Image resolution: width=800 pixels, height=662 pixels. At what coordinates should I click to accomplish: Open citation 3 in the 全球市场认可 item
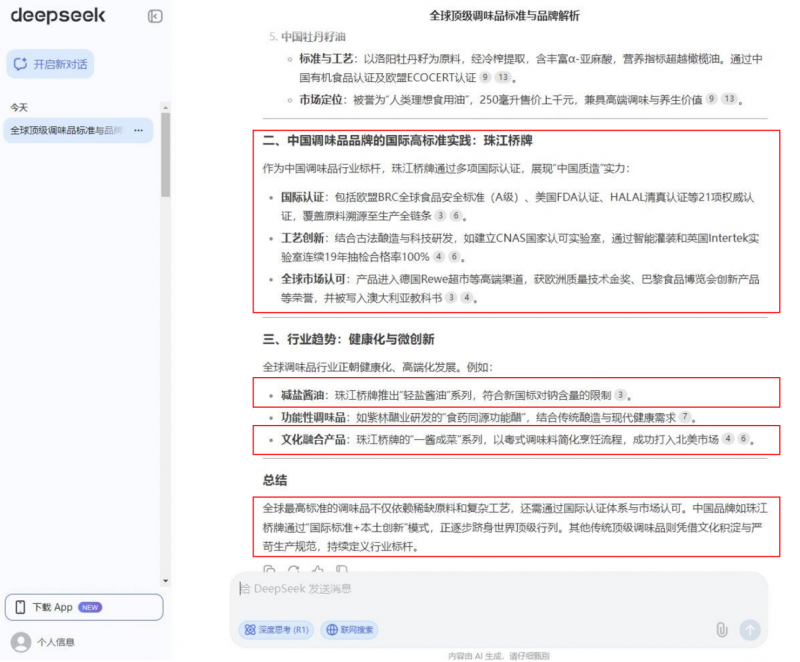[x=451, y=297]
